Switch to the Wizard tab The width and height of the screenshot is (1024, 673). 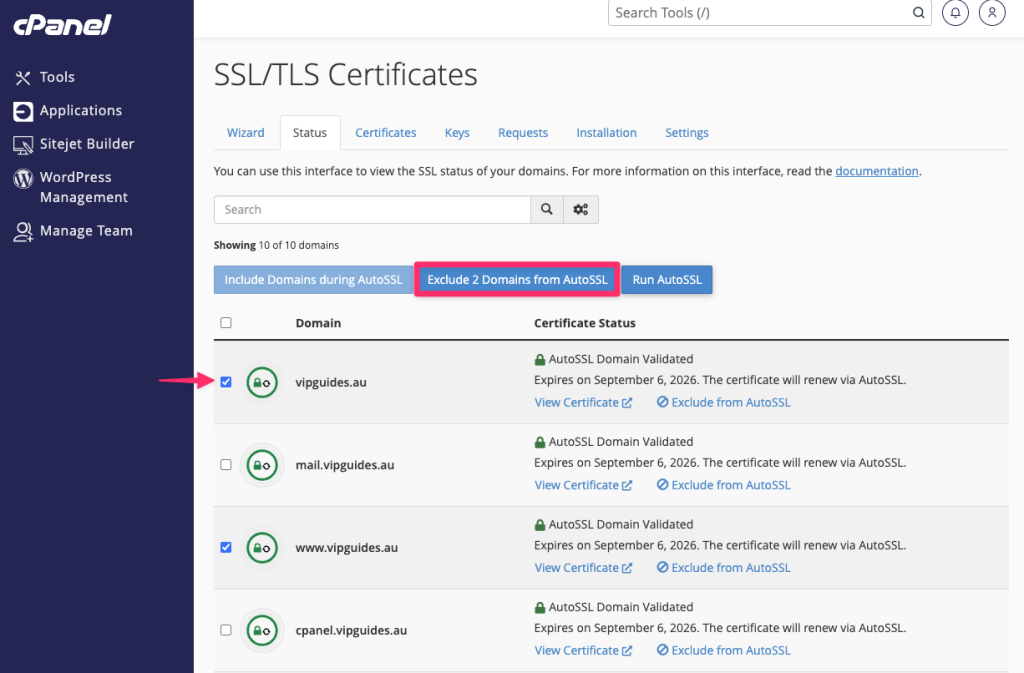tap(246, 133)
